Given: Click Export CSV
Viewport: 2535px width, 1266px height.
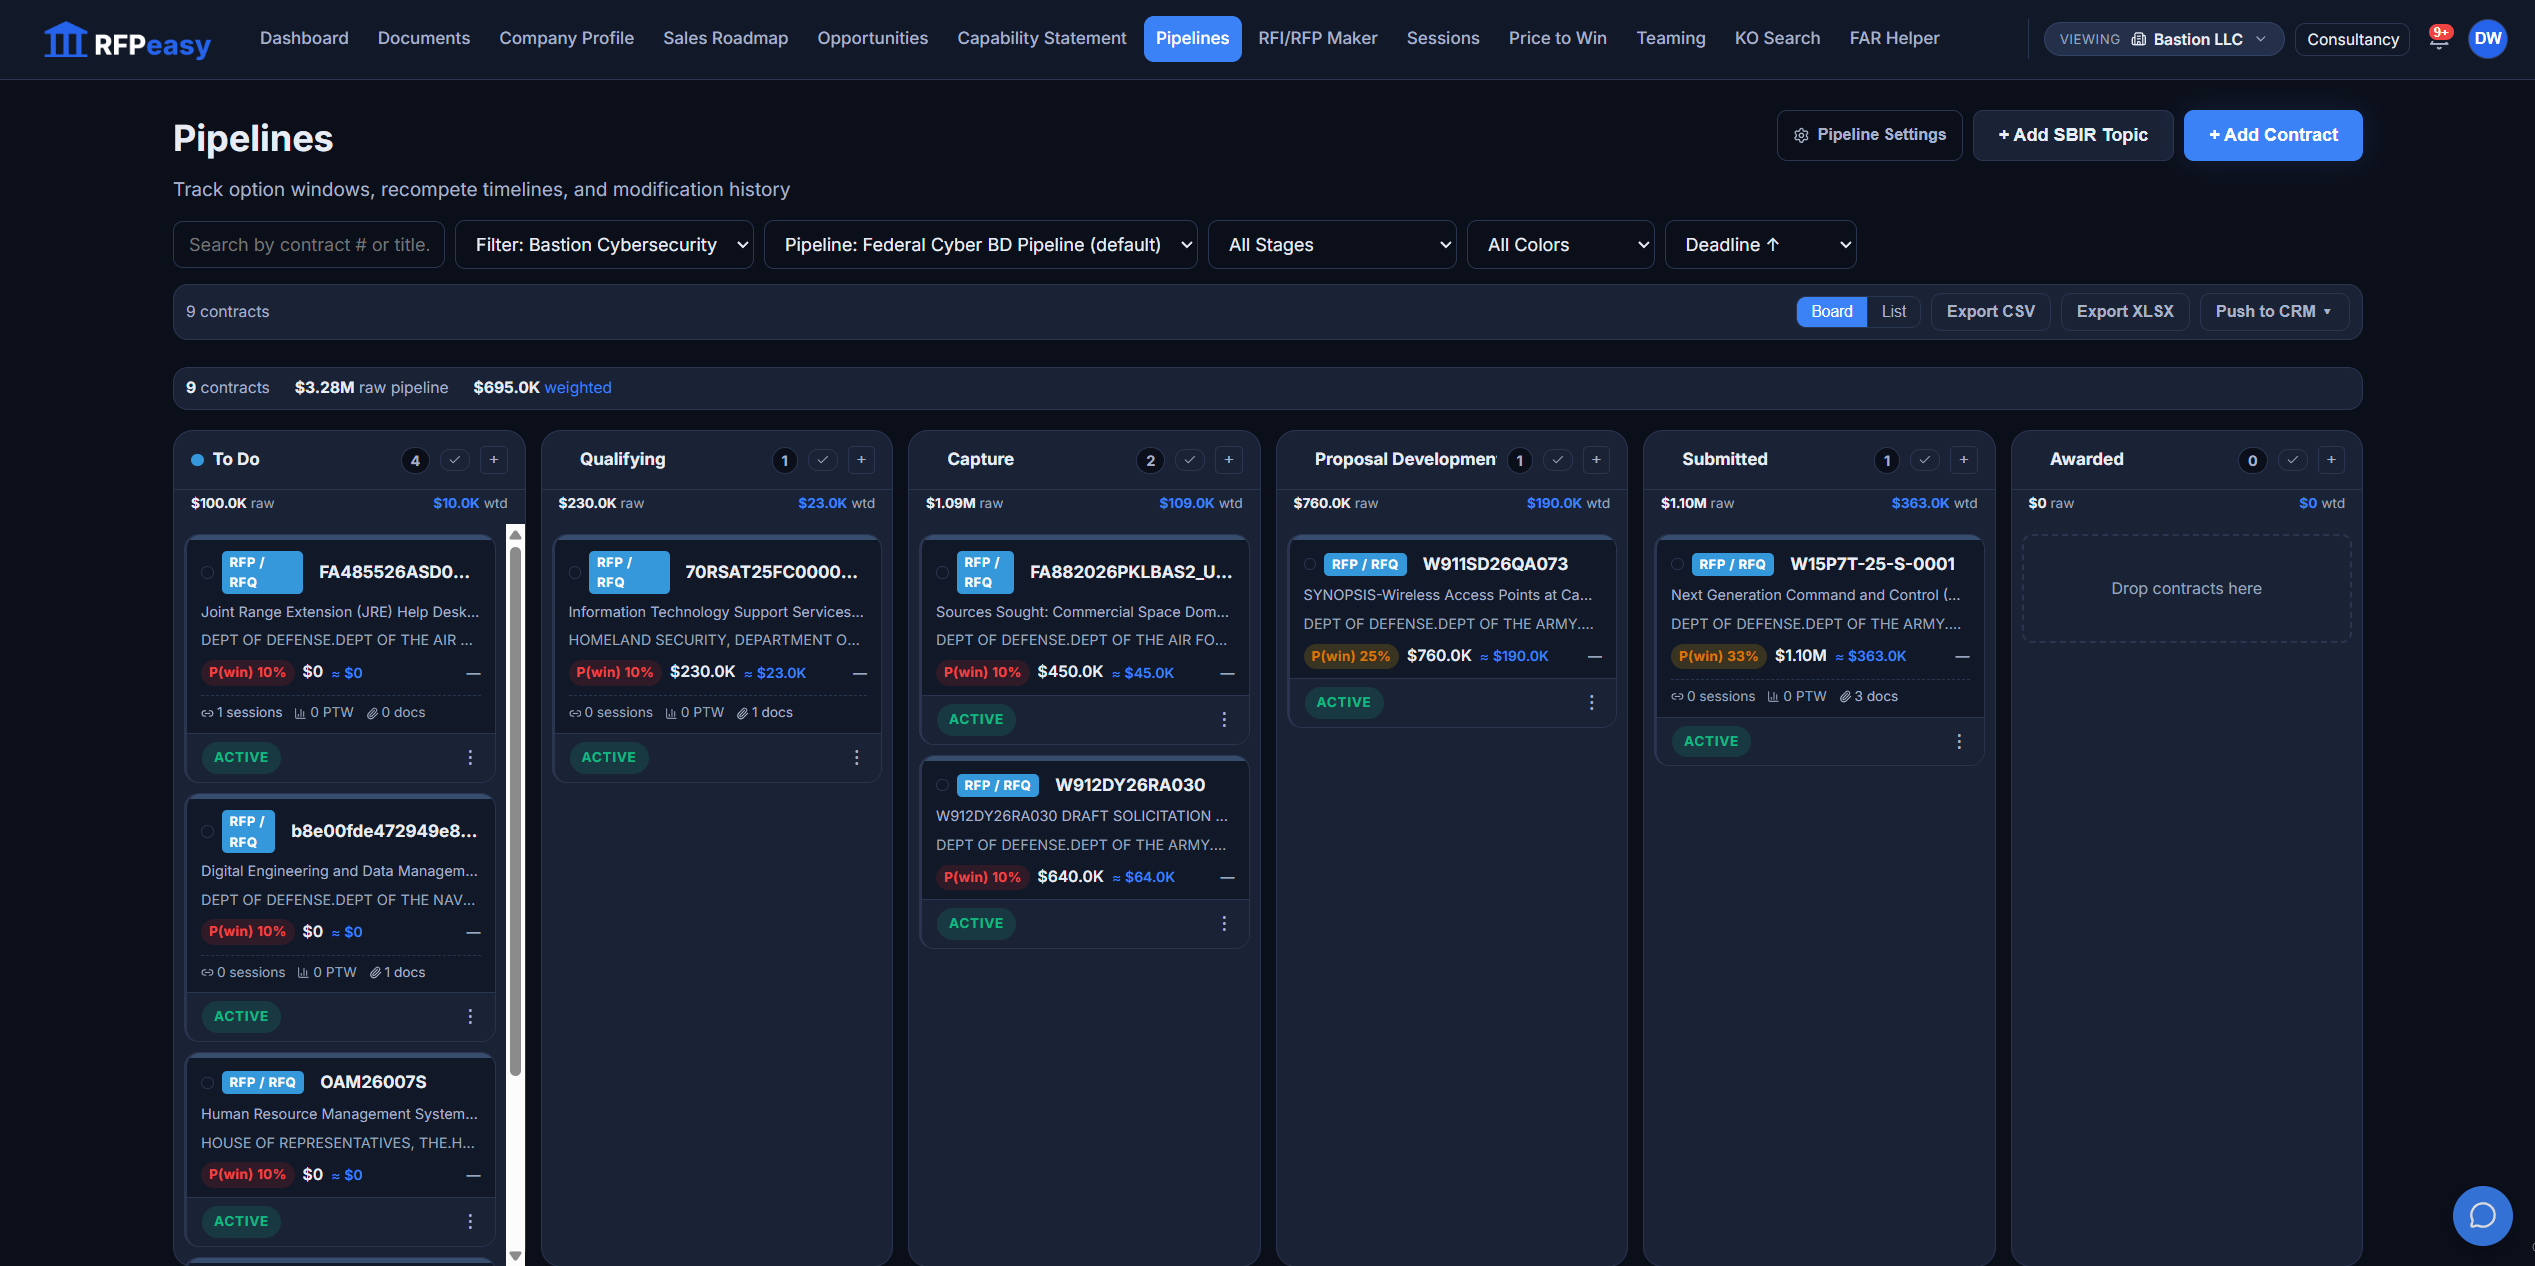Looking at the screenshot, I should click(x=1990, y=311).
